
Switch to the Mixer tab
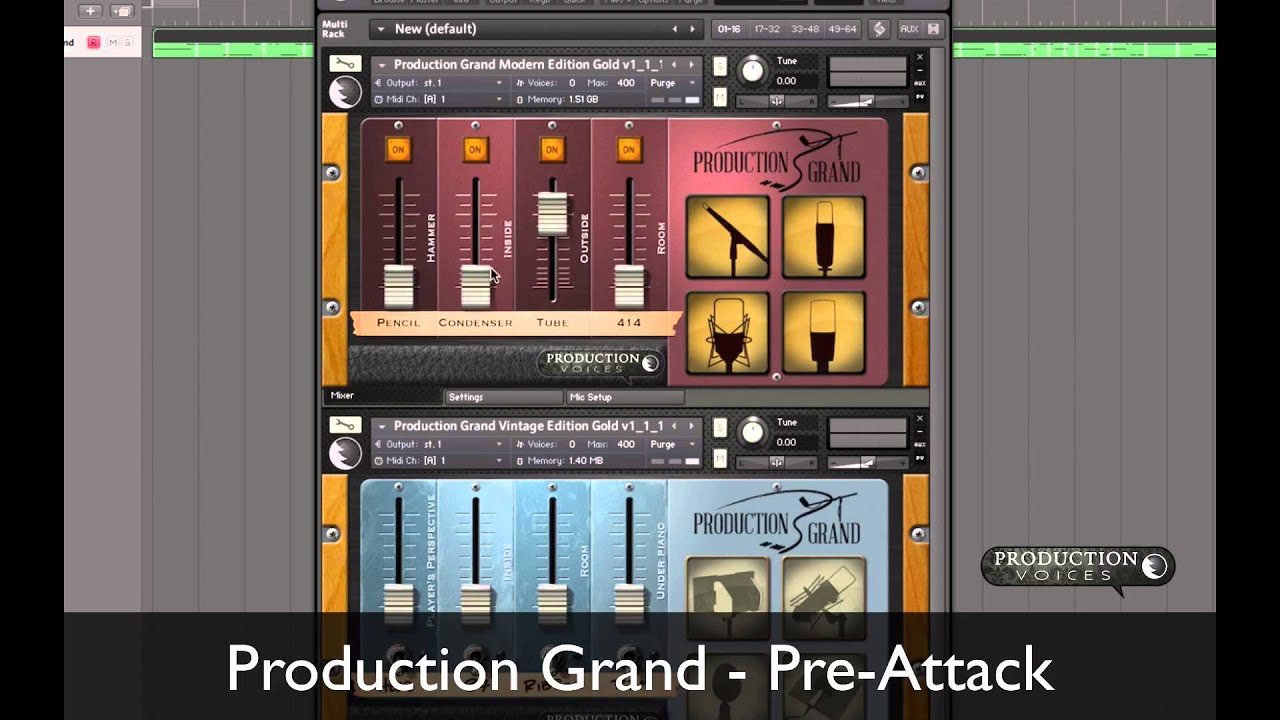click(x=385, y=396)
